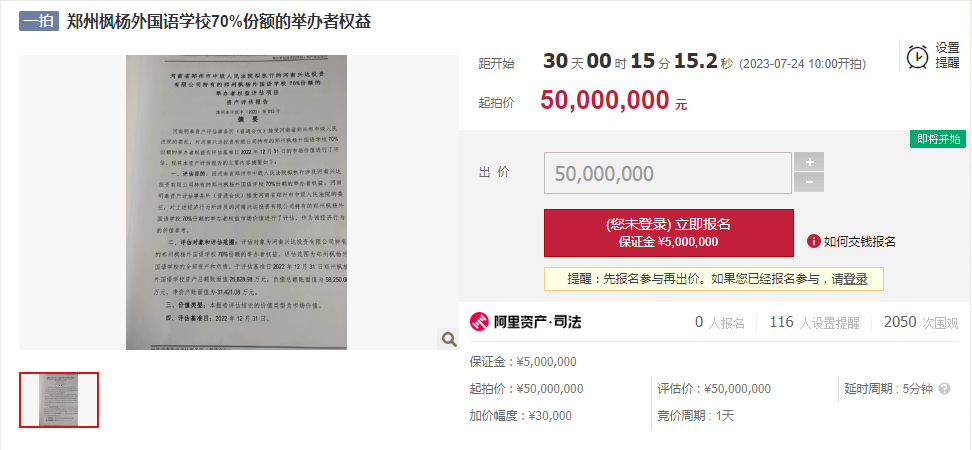The height and width of the screenshot is (450, 972).
Task: Increase bid with the plus button
Action: (810, 162)
